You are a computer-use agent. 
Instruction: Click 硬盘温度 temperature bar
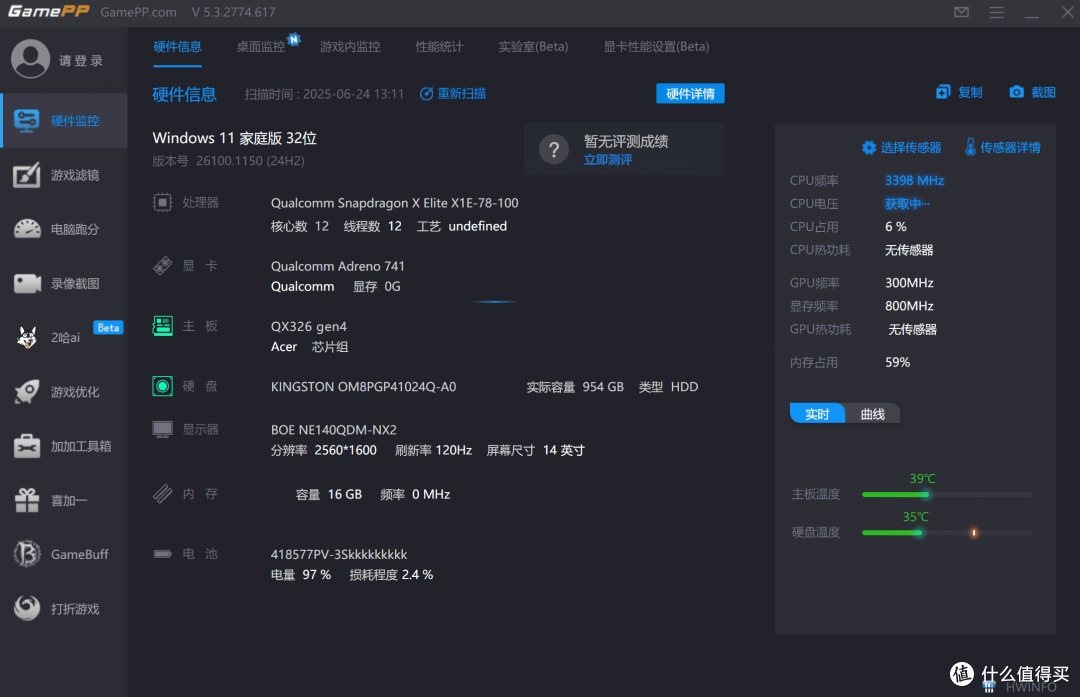[947, 532]
